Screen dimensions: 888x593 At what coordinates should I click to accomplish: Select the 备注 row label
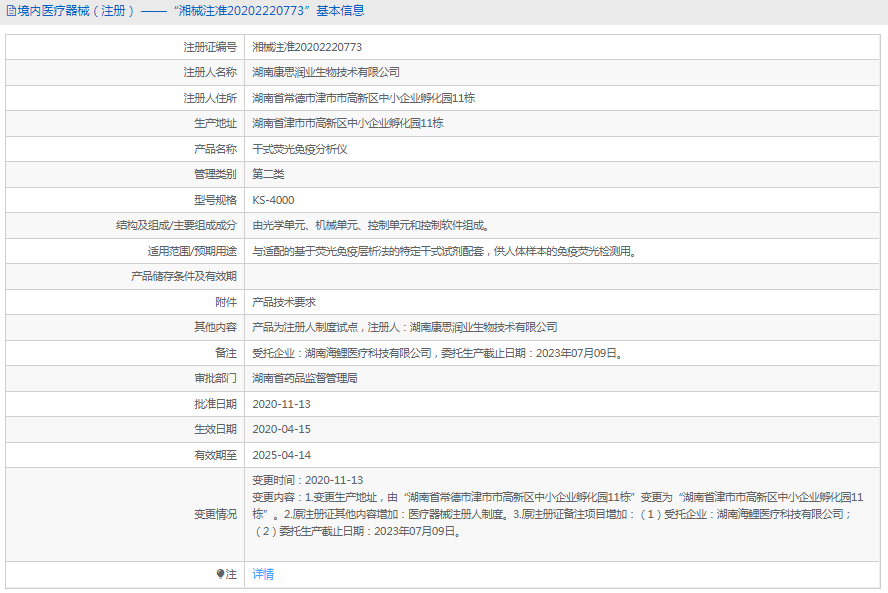pos(226,353)
